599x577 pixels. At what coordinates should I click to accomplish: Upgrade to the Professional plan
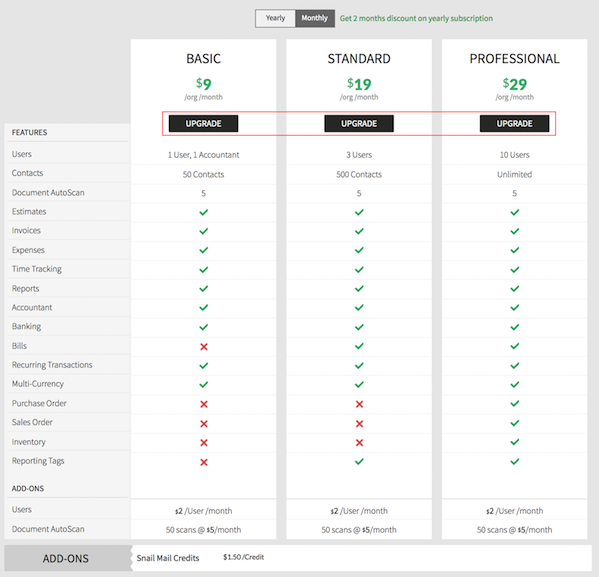coord(514,123)
